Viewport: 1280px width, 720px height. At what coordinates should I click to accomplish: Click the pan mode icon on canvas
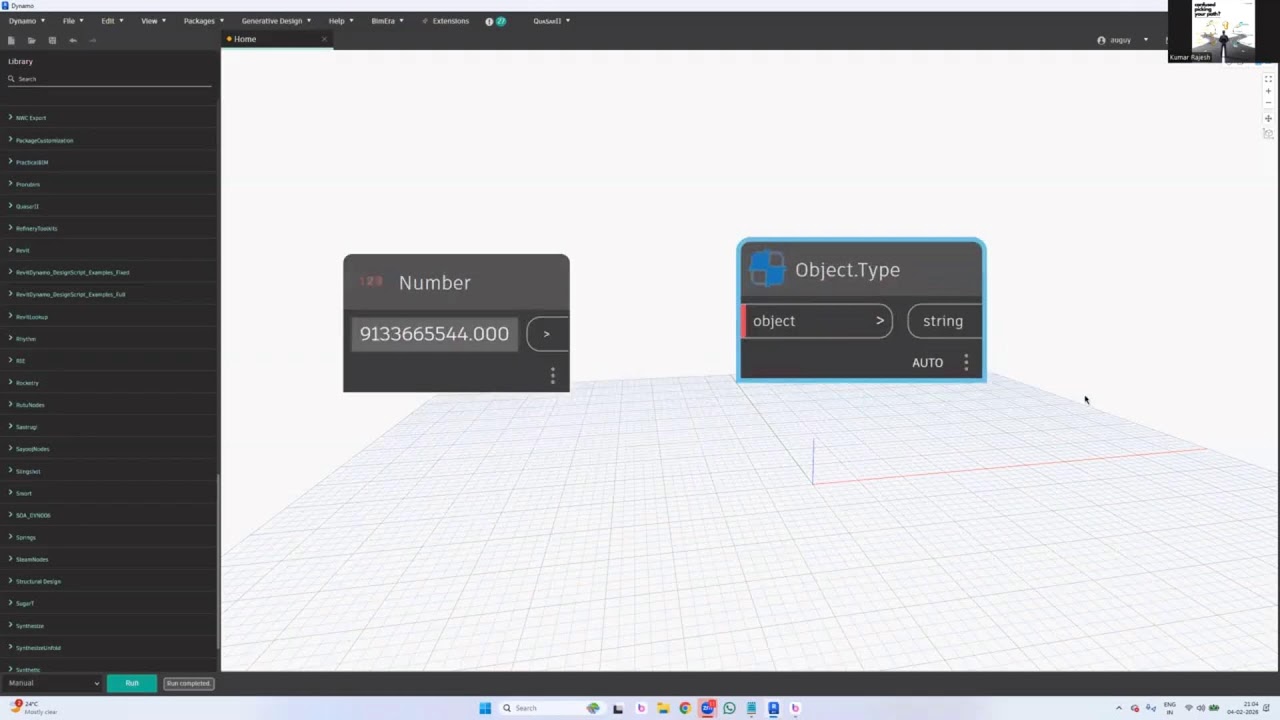(x=1268, y=119)
